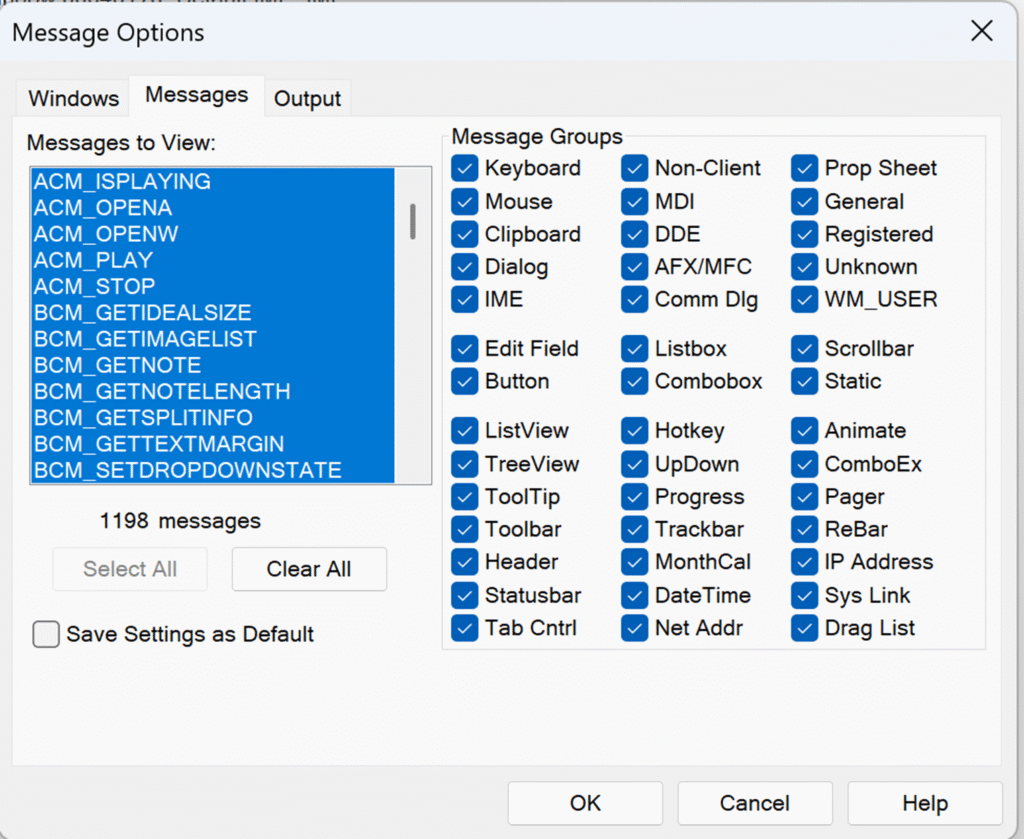
Task: Open Help for Message Options
Action: pyautogui.click(x=924, y=803)
